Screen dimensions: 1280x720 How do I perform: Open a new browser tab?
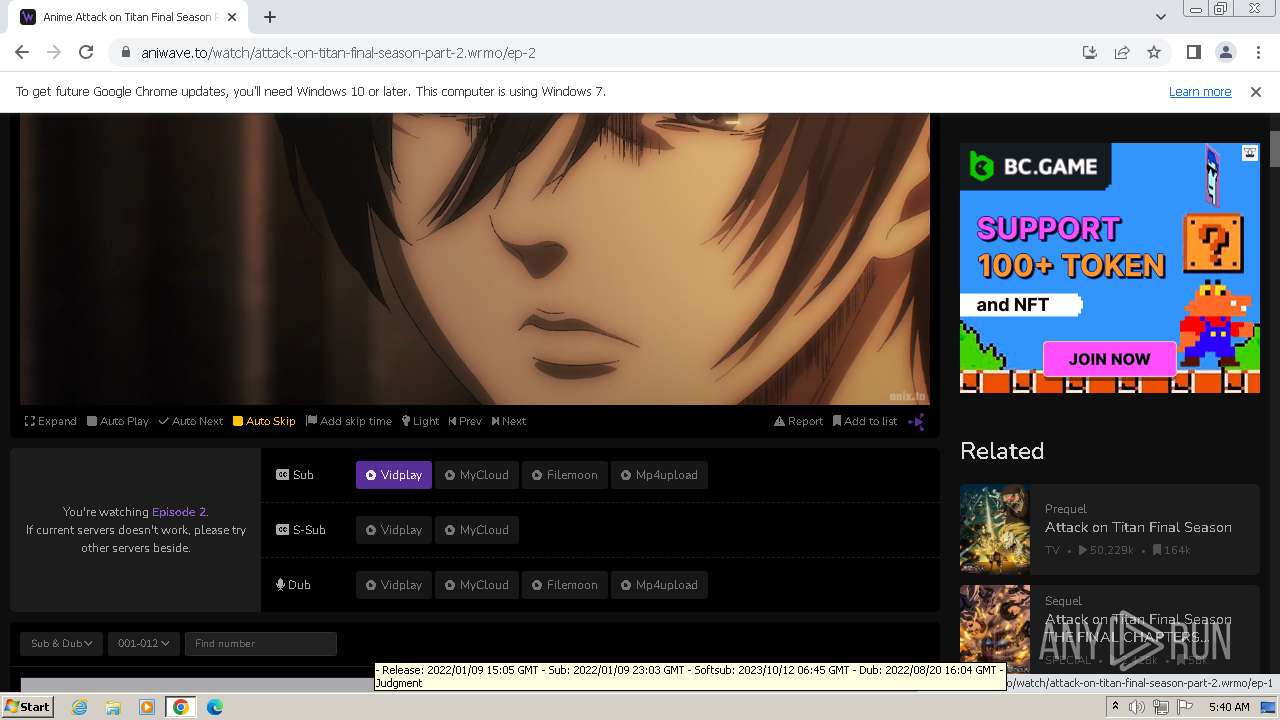coord(270,17)
